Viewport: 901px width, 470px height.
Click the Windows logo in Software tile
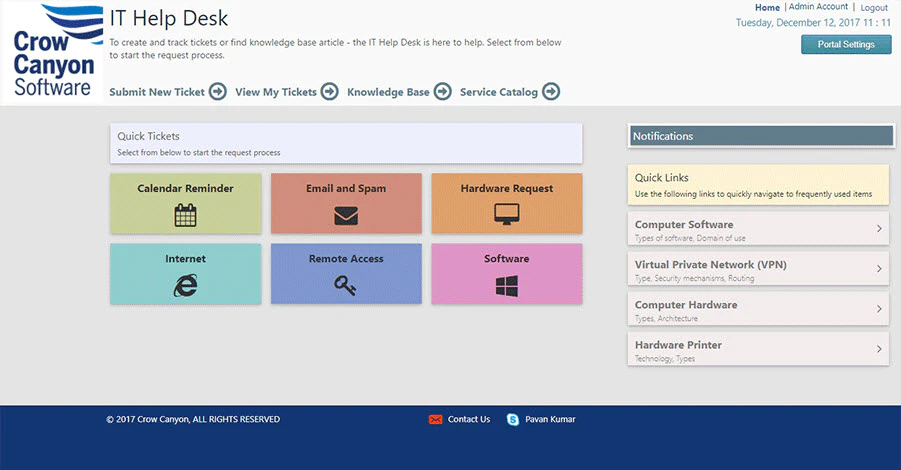(507, 286)
